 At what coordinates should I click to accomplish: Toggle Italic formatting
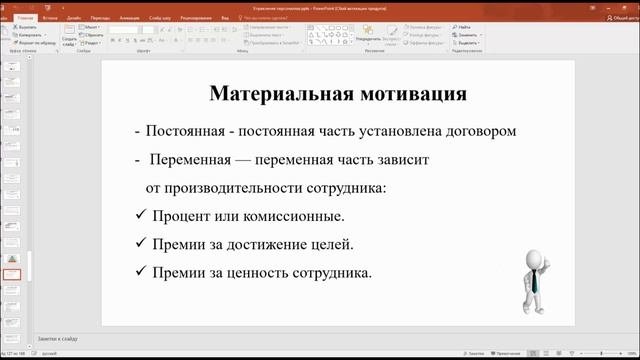[x=120, y=40]
